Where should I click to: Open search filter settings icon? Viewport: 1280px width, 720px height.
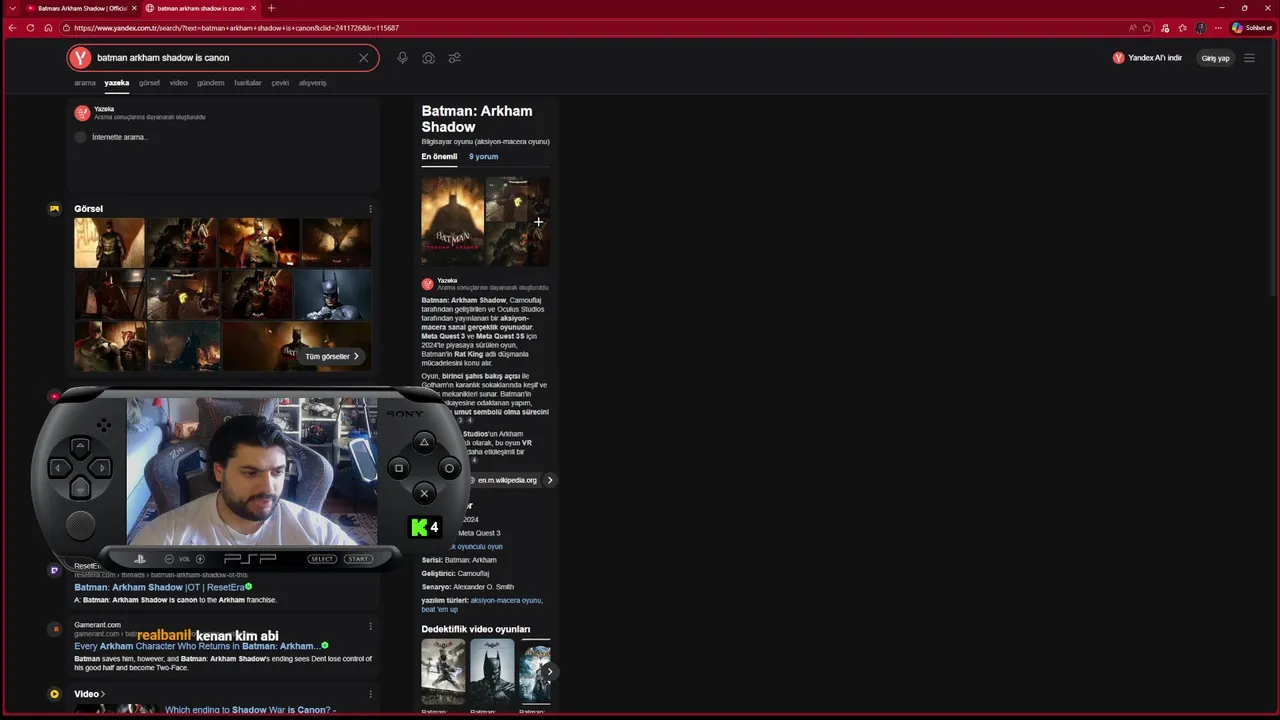tap(454, 58)
